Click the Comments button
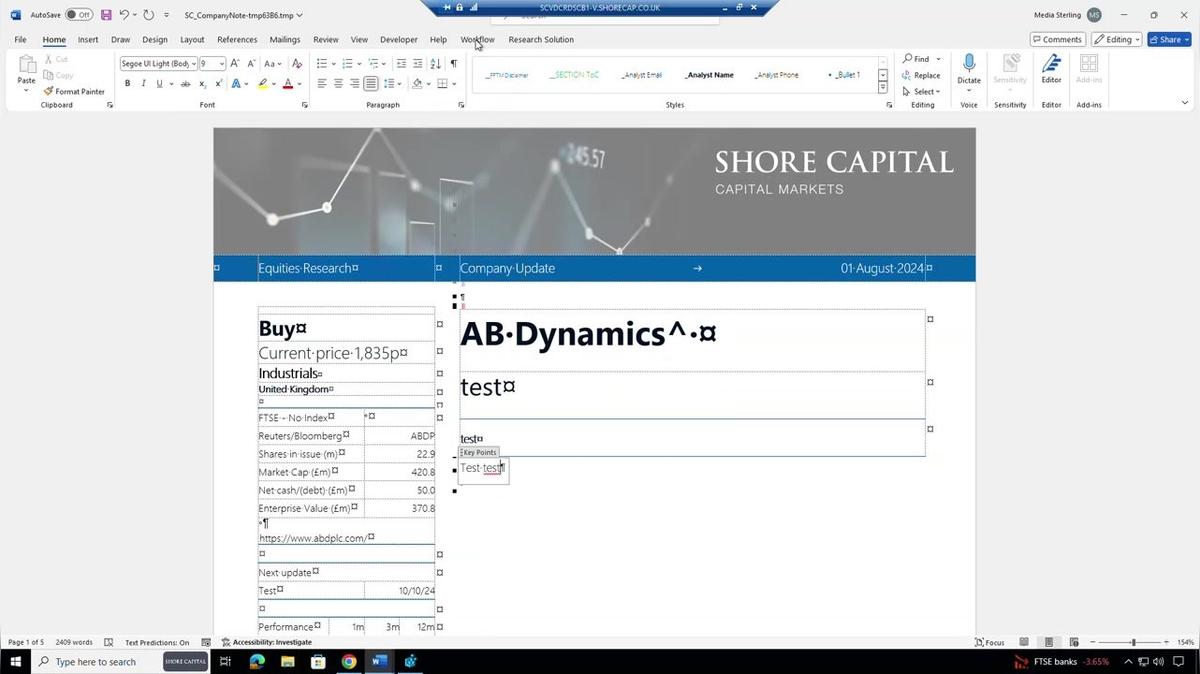The image size is (1200, 674). (1057, 40)
